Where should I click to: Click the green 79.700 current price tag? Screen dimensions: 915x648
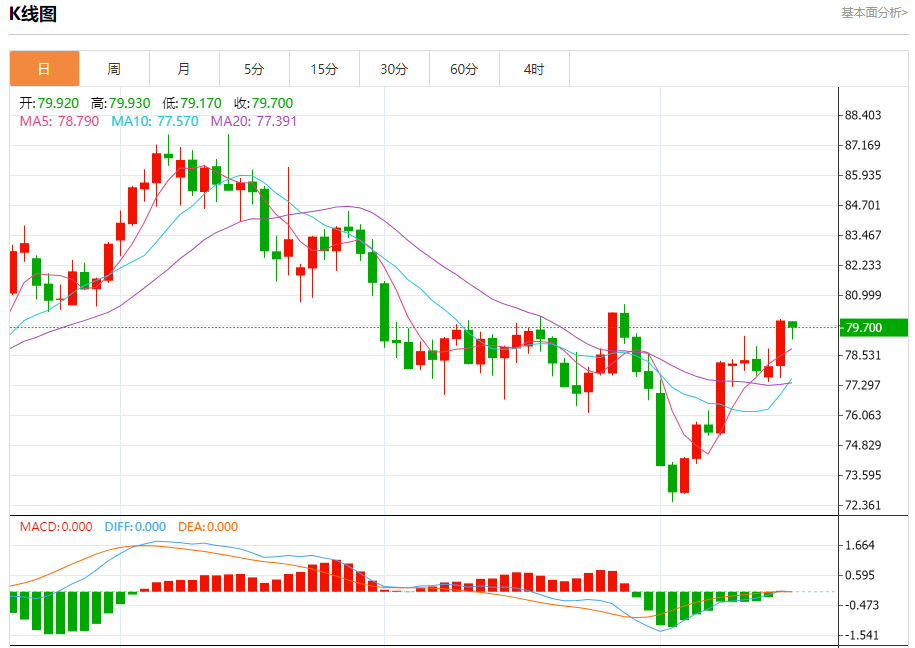point(874,328)
